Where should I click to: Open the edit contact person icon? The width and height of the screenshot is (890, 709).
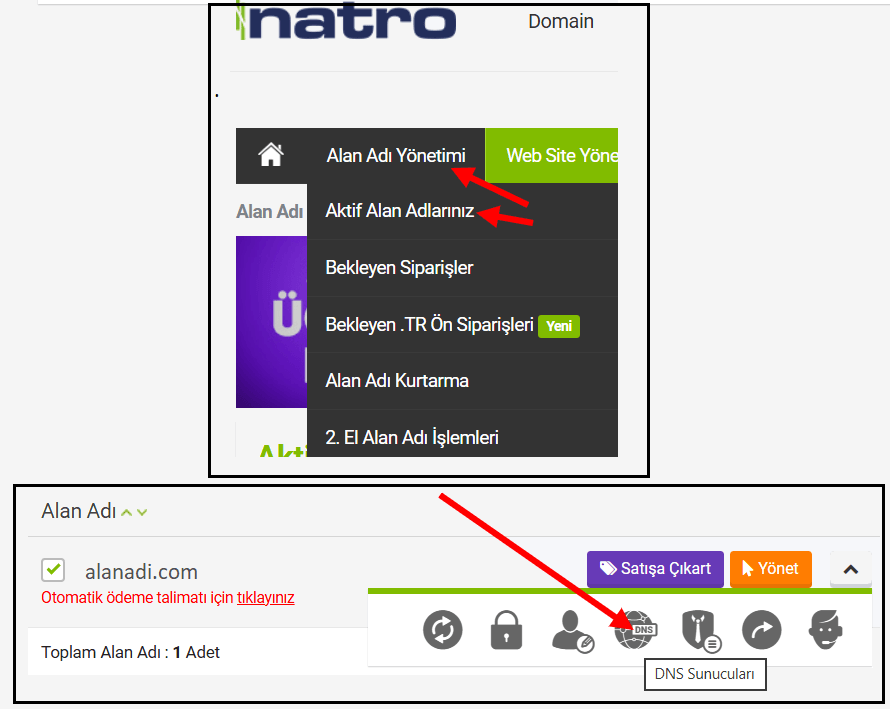[572, 631]
